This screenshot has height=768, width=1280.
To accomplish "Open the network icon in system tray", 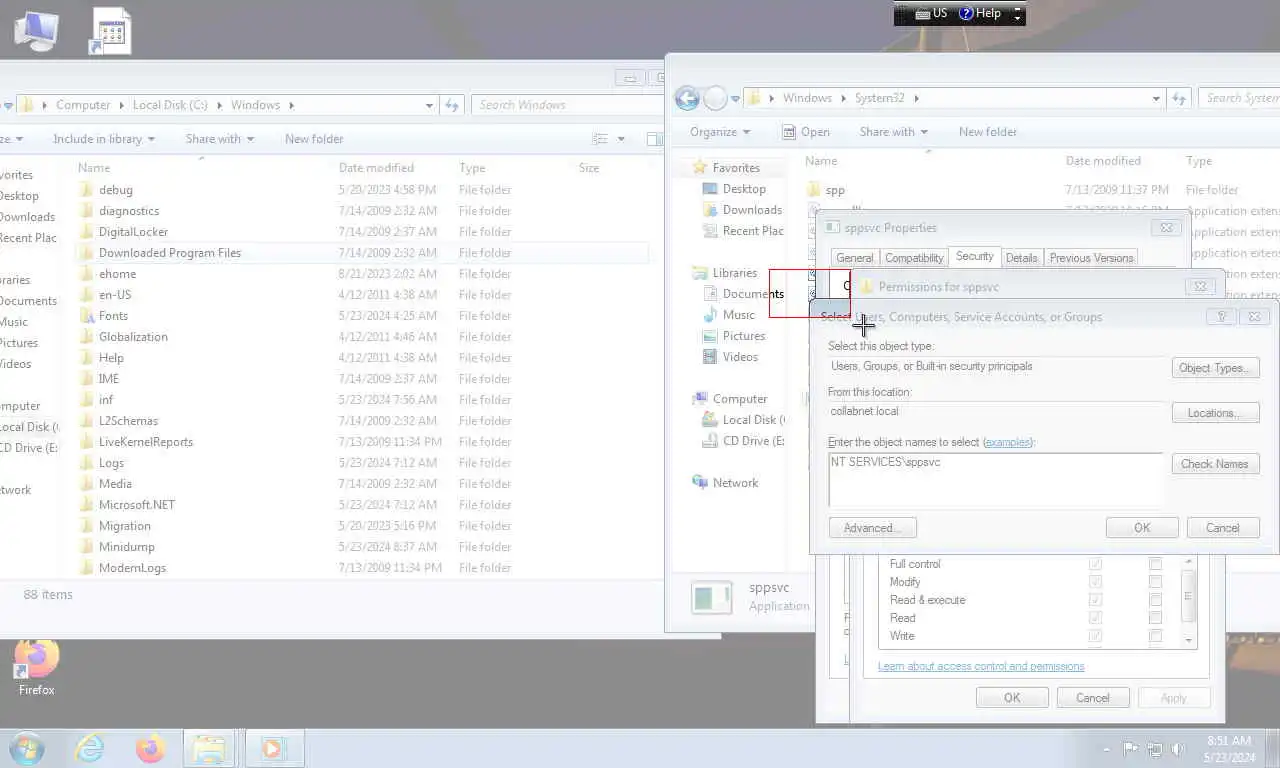I will (x=1154, y=749).
